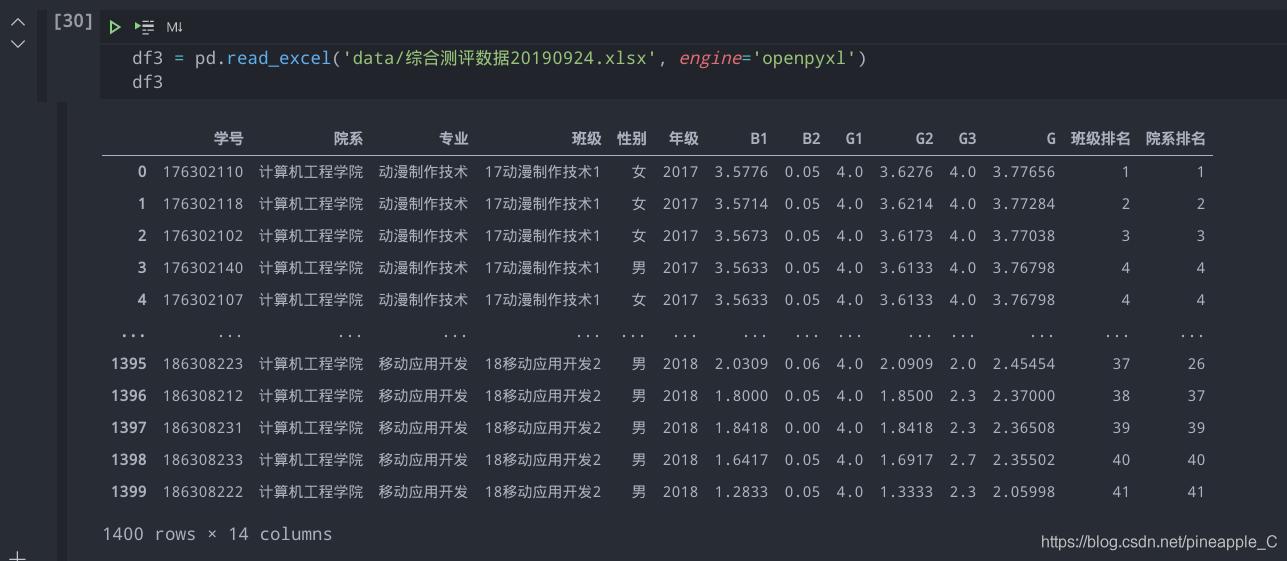
Task: Convert cell to Markdown via M↓ icon
Action: coord(174,27)
